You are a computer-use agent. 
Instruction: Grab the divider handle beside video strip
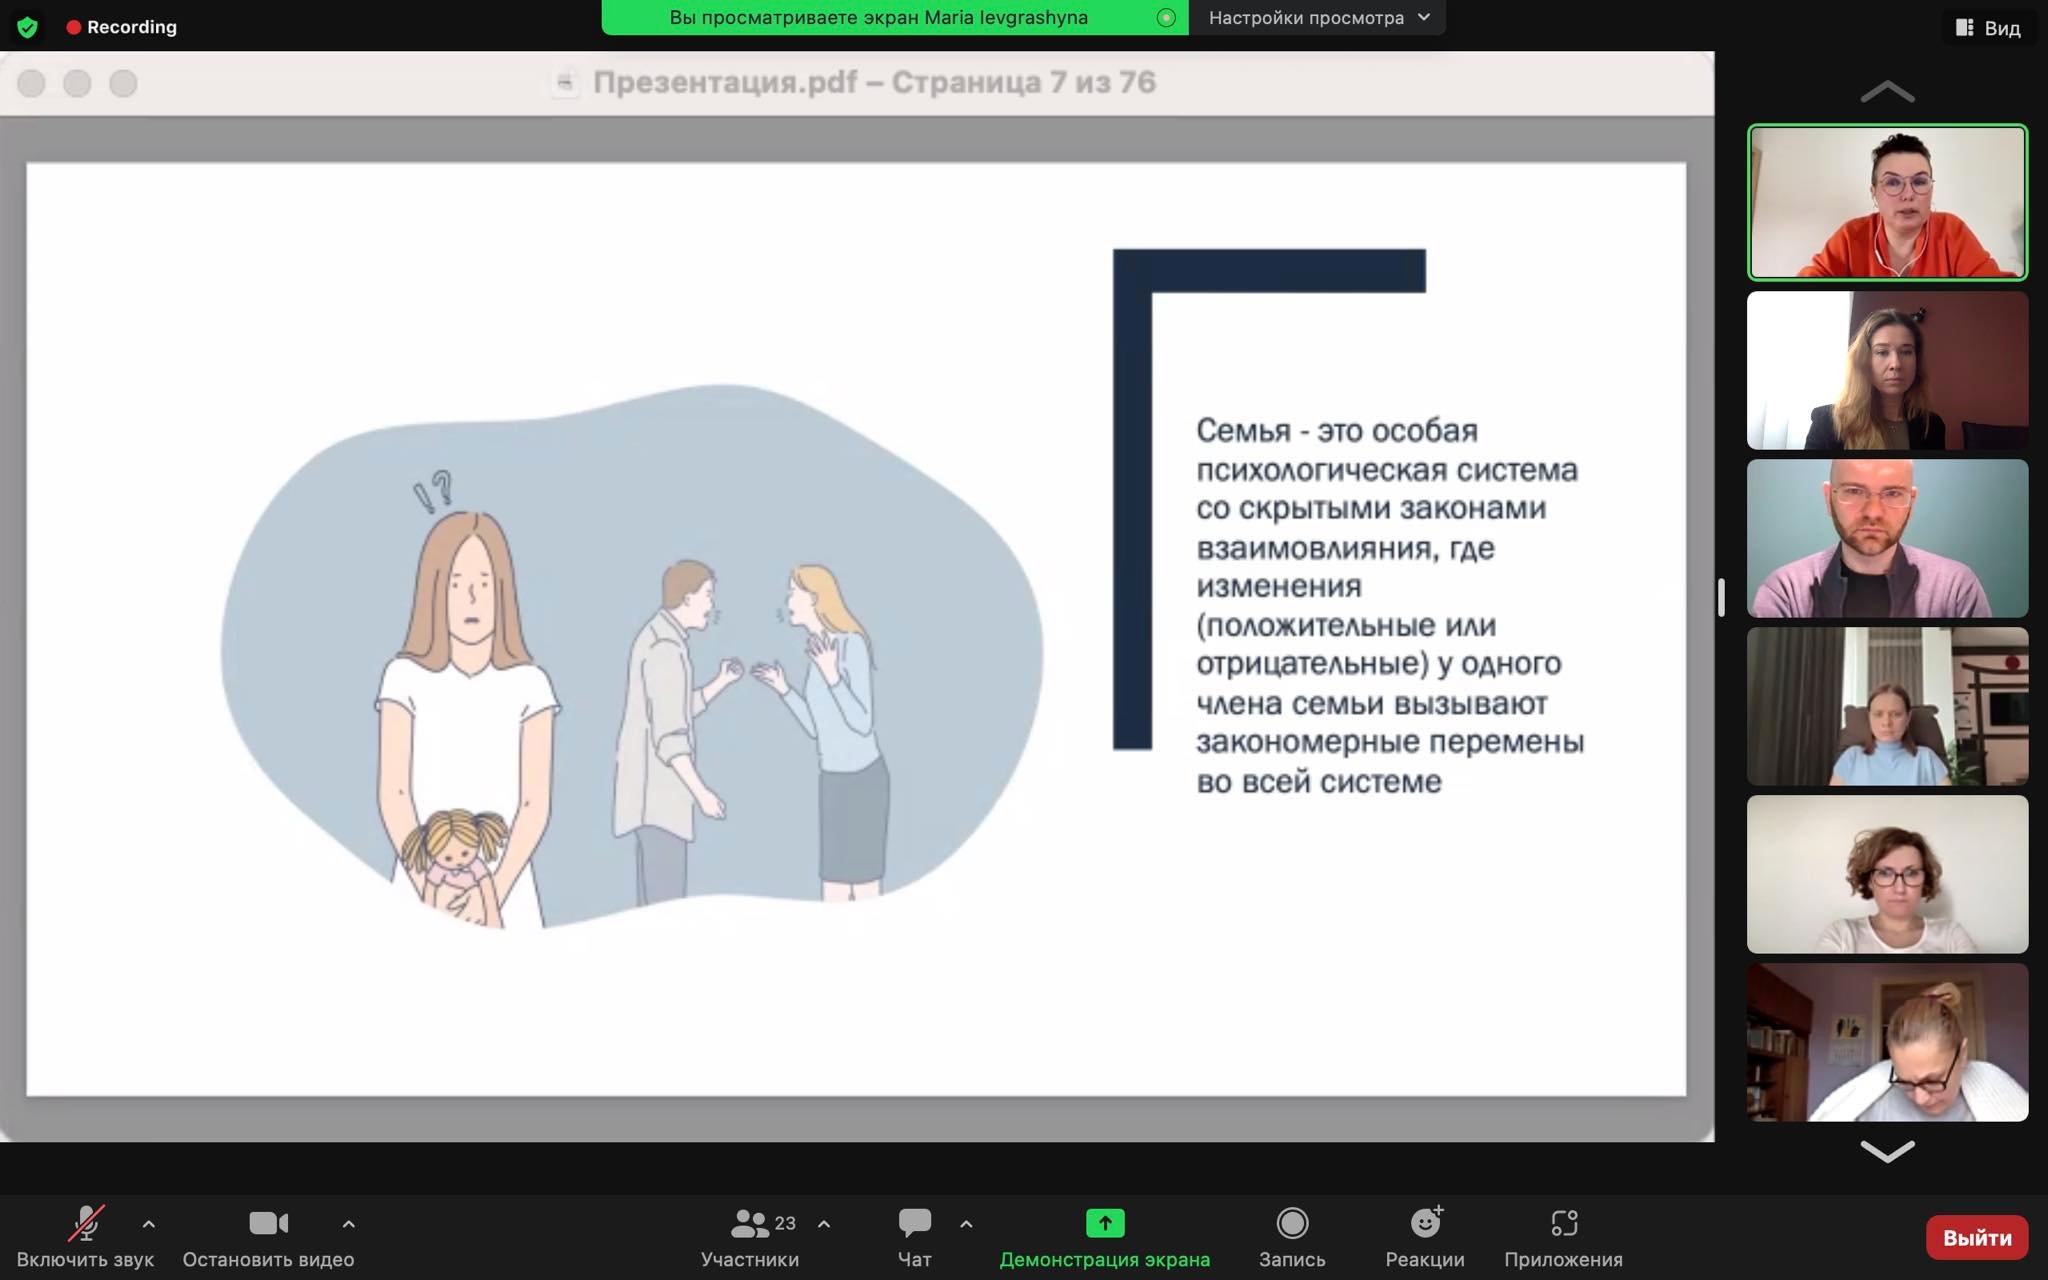[x=1721, y=598]
